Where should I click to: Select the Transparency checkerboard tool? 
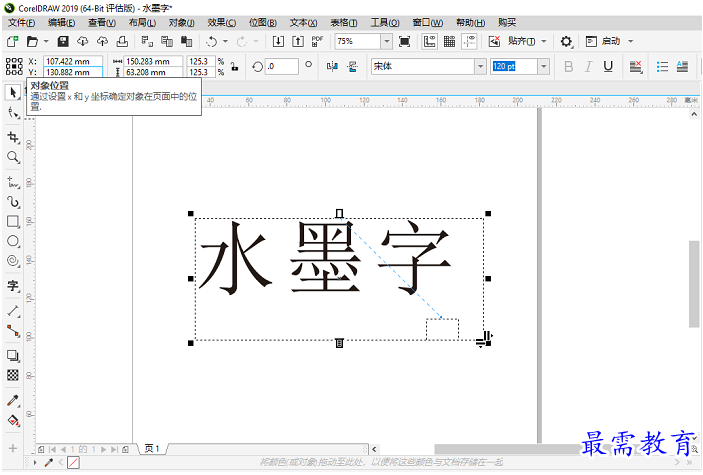click(13, 375)
